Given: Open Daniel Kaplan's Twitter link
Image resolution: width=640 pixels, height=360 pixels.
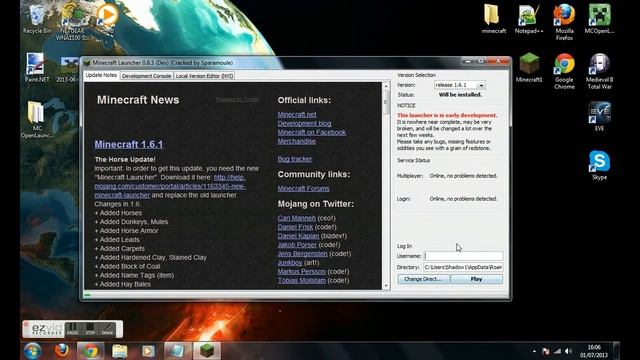Looking at the screenshot, I should (298, 236).
